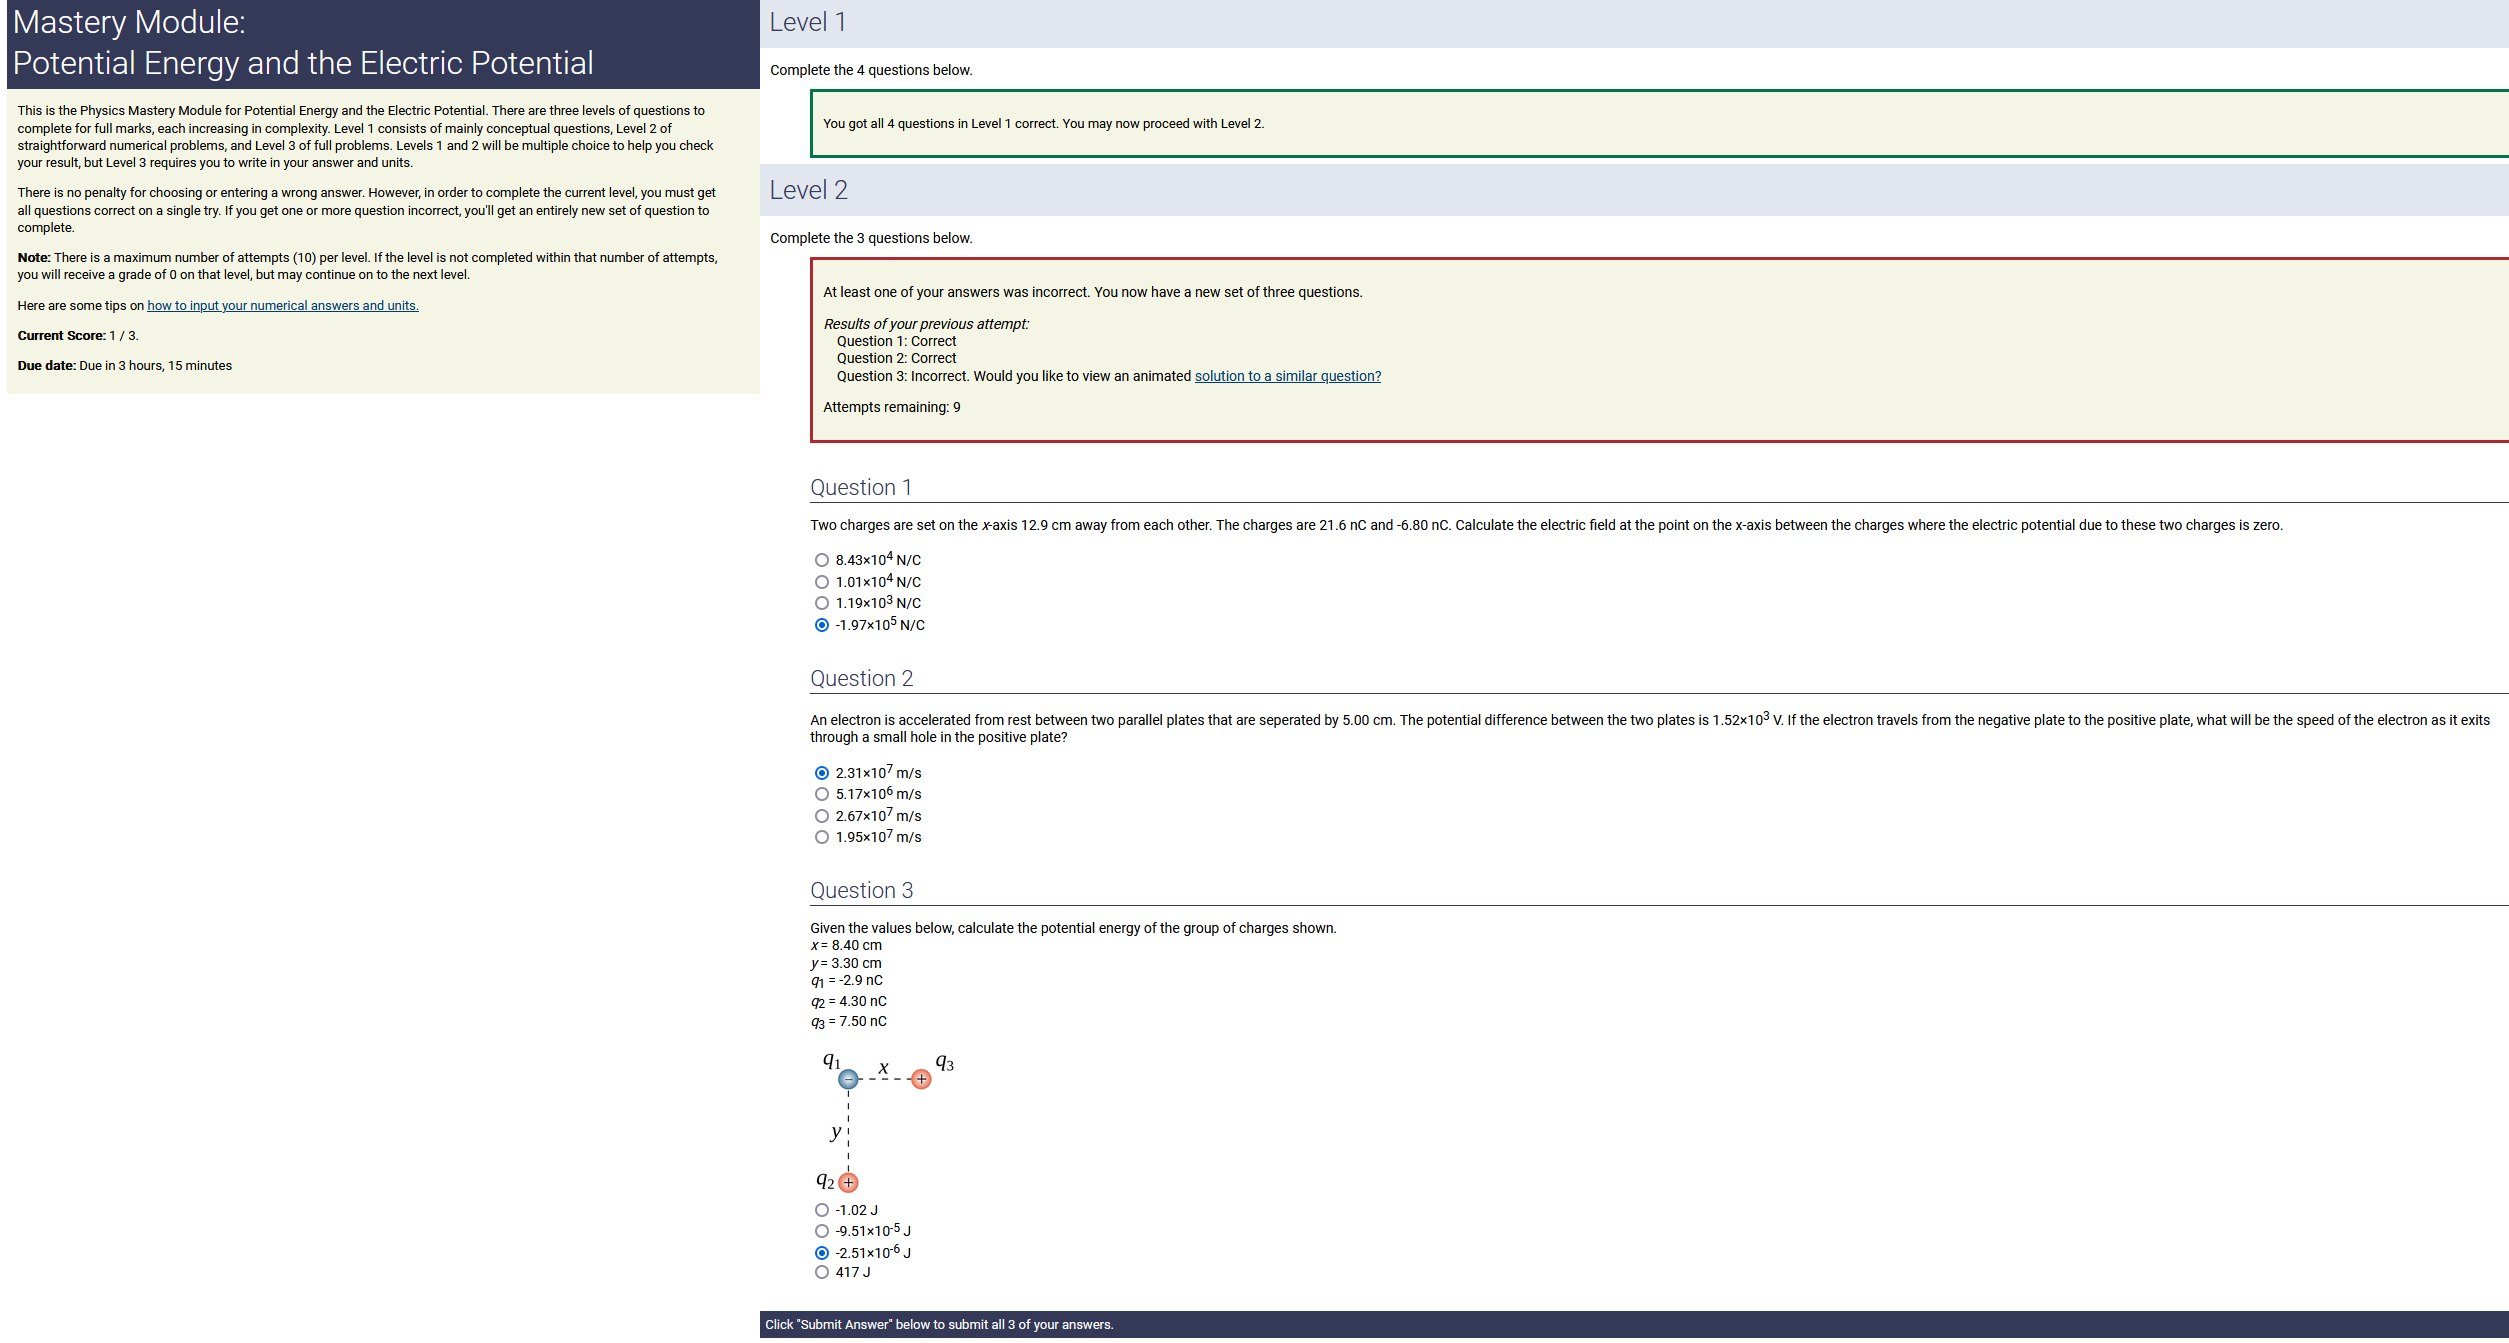Click the negative charge q1 in the diagram
Image resolution: width=2509 pixels, height=1343 pixels.
[848, 1079]
